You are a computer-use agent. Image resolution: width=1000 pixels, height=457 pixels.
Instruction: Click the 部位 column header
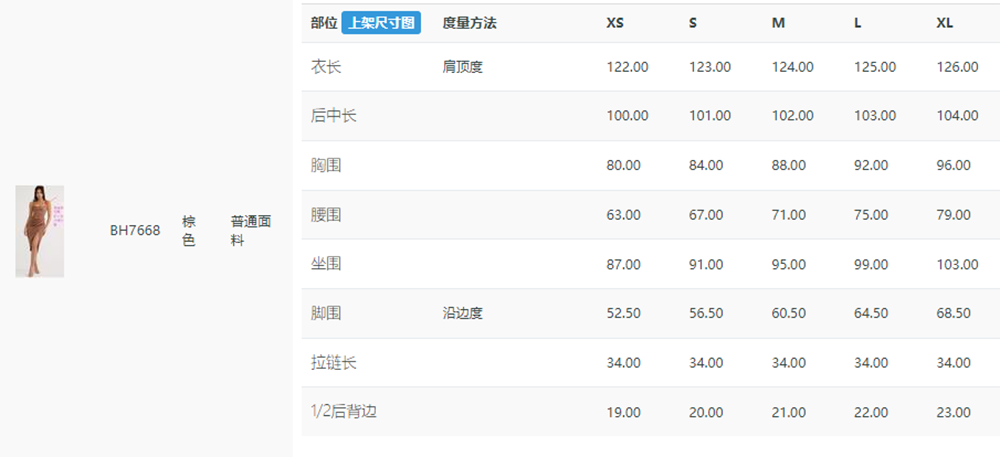(324, 24)
